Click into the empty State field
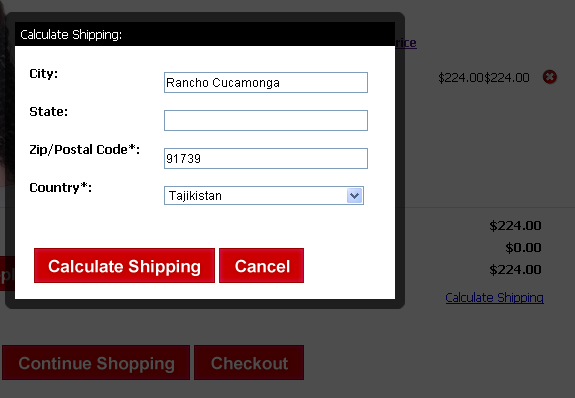575x398 pixels. click(x=266, y=120)
